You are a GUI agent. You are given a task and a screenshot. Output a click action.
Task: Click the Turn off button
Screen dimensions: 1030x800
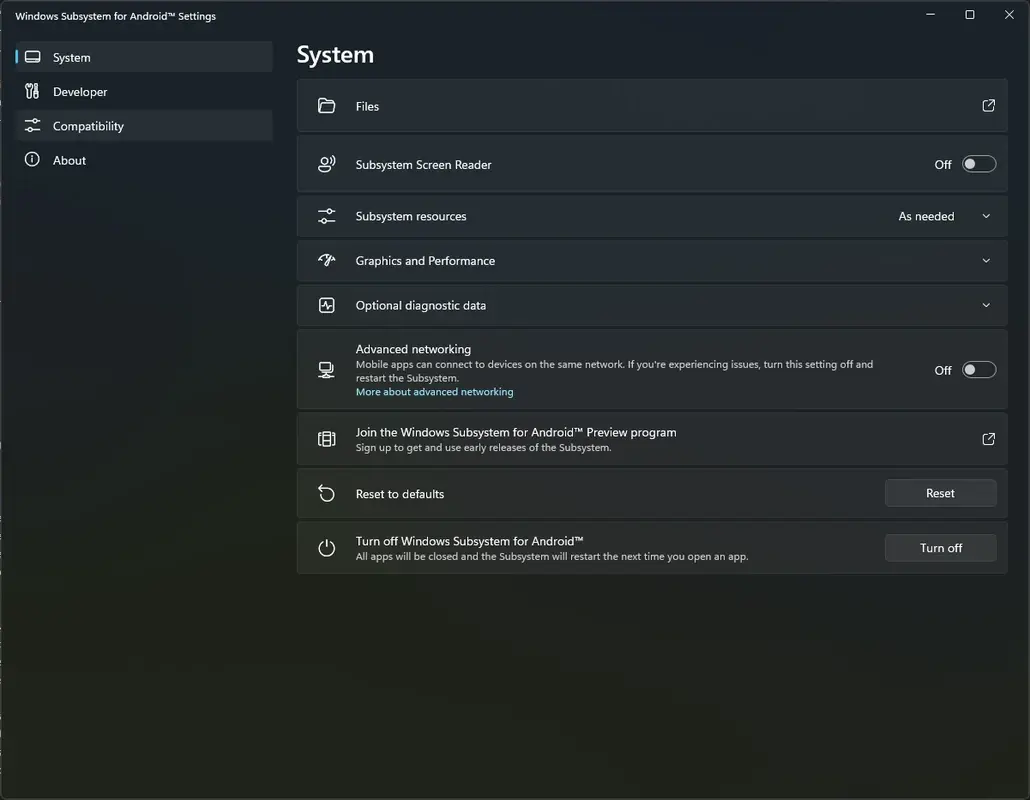[x=940, y=547]
